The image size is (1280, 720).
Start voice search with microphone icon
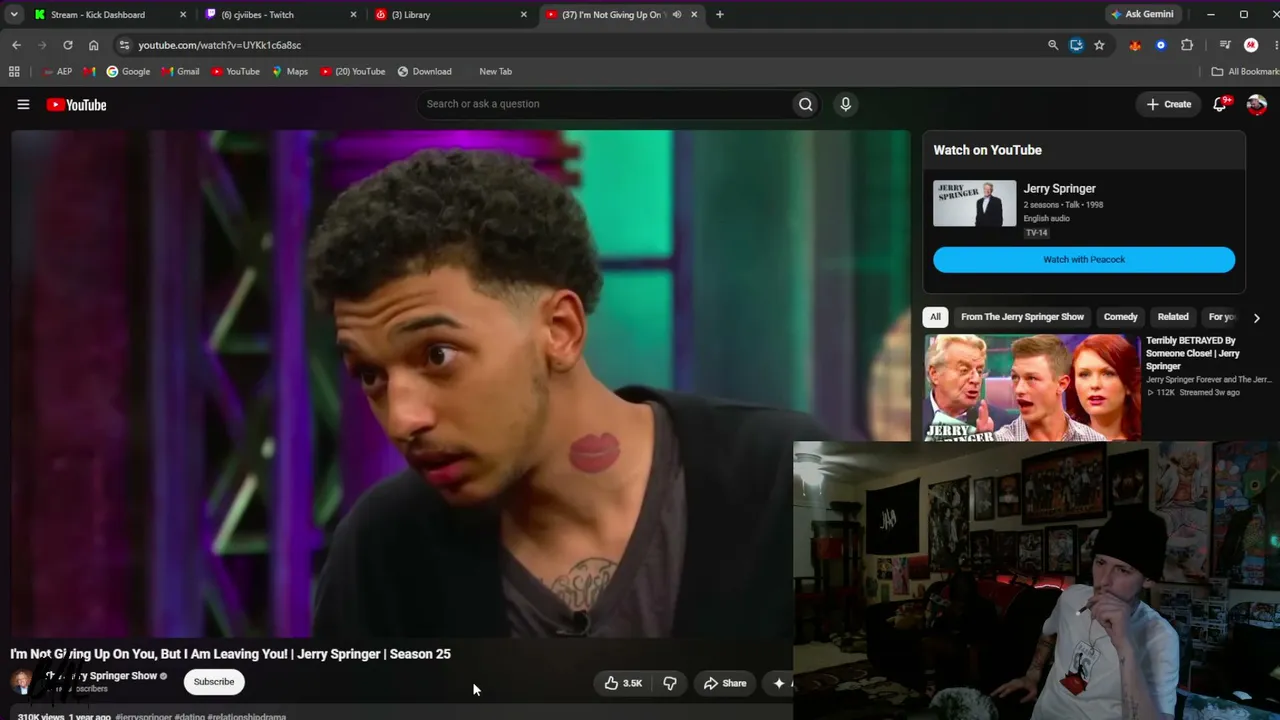point(845,104)
